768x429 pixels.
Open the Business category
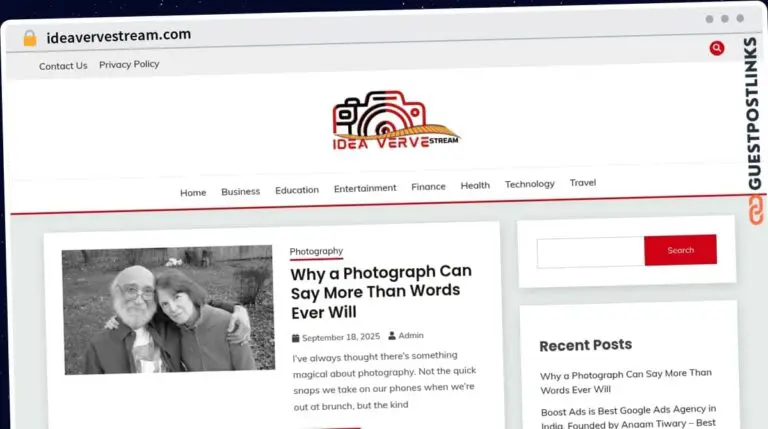coord(240,191)
